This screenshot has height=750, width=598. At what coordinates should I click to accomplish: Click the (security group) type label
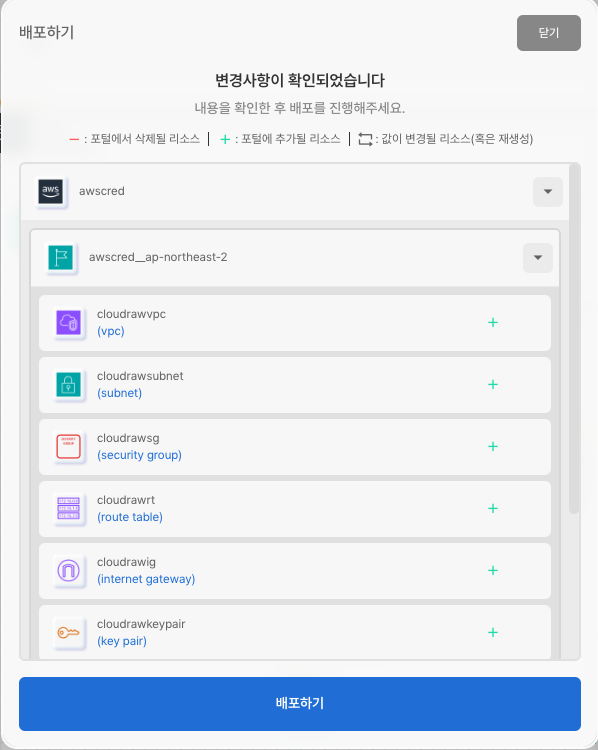139,455
